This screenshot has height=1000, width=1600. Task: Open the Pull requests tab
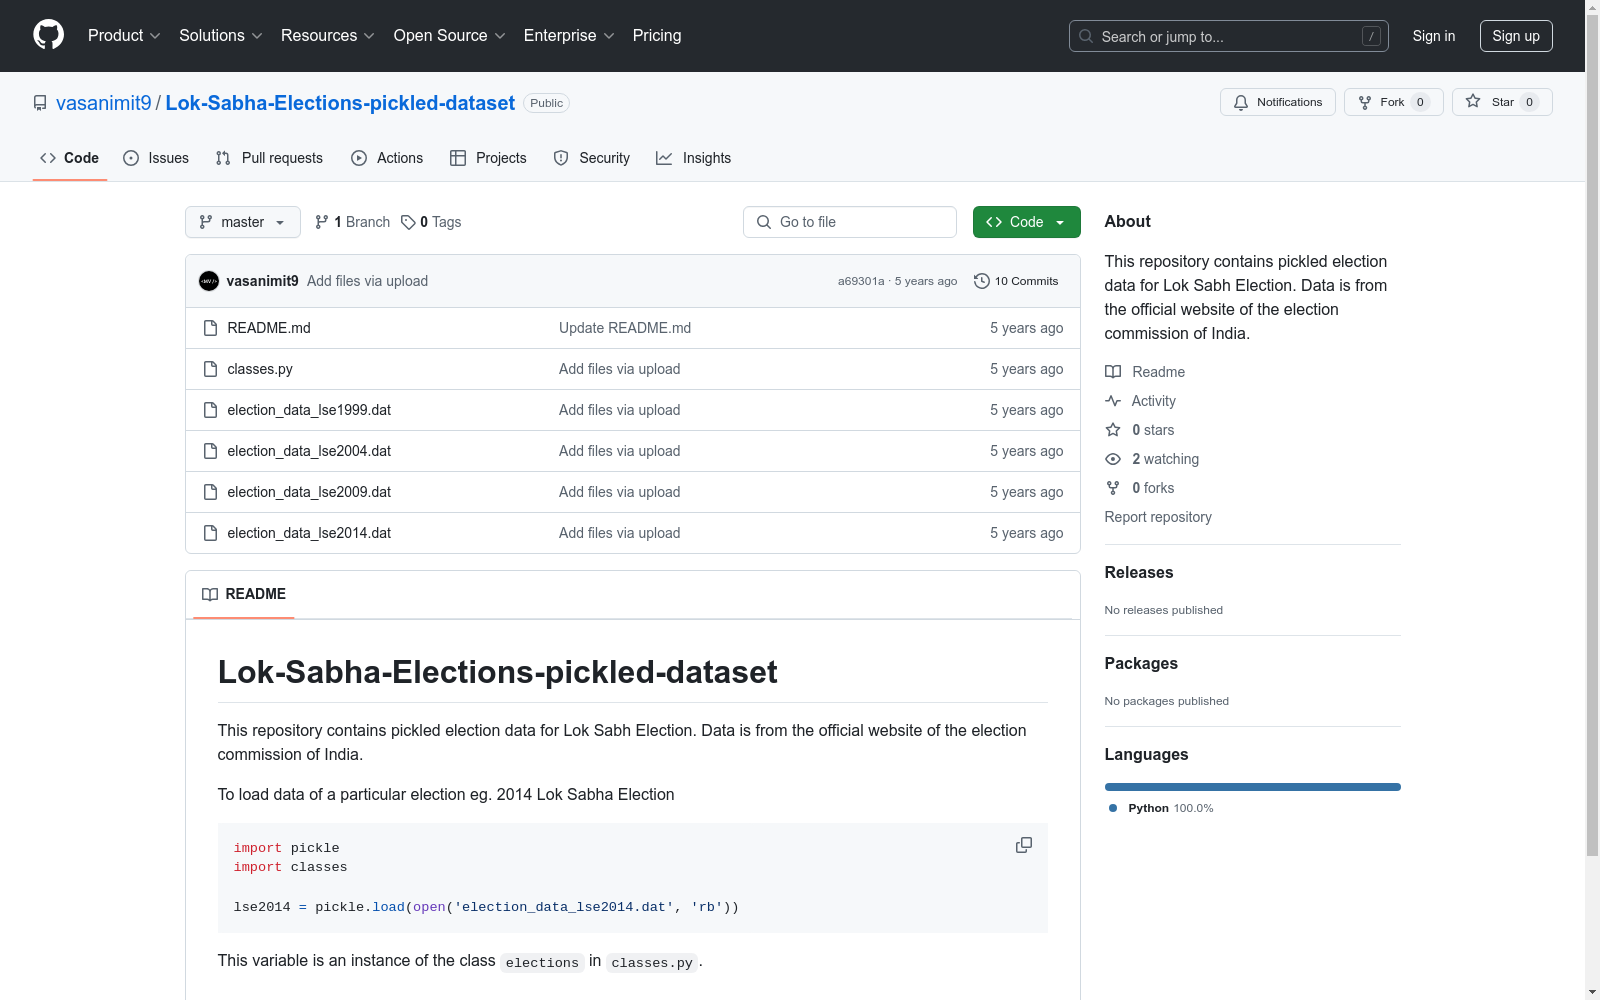(269, 158)
